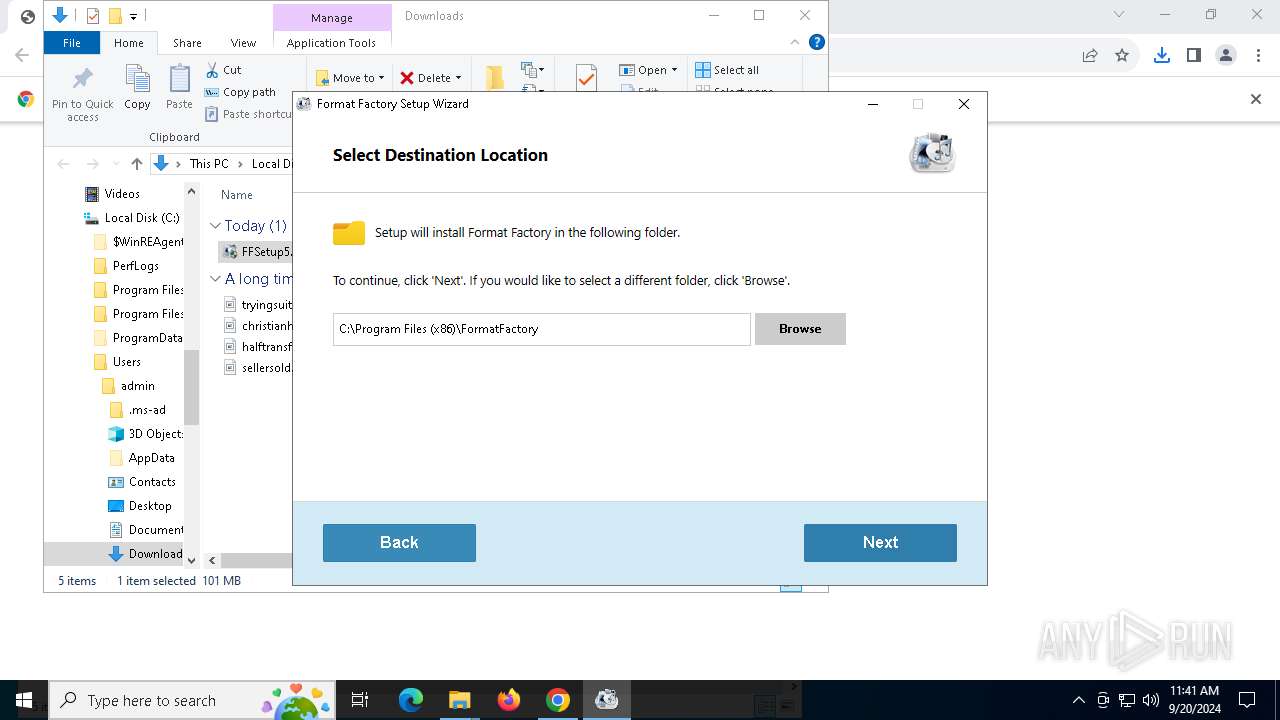Open the Application Tools tab
This screenshot has width=1280, height=720.
(x=331, y=43)
